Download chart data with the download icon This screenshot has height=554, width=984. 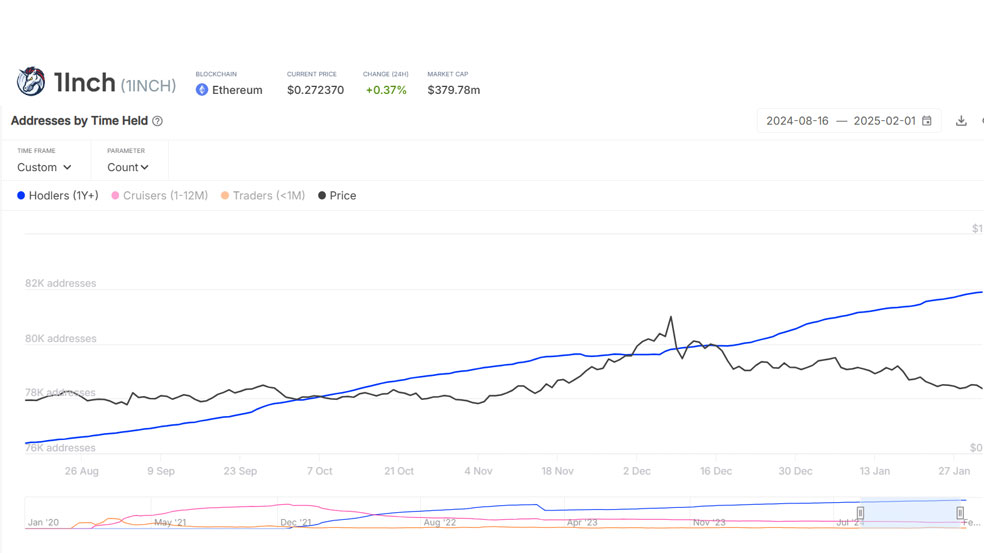(x=961, y=120)
